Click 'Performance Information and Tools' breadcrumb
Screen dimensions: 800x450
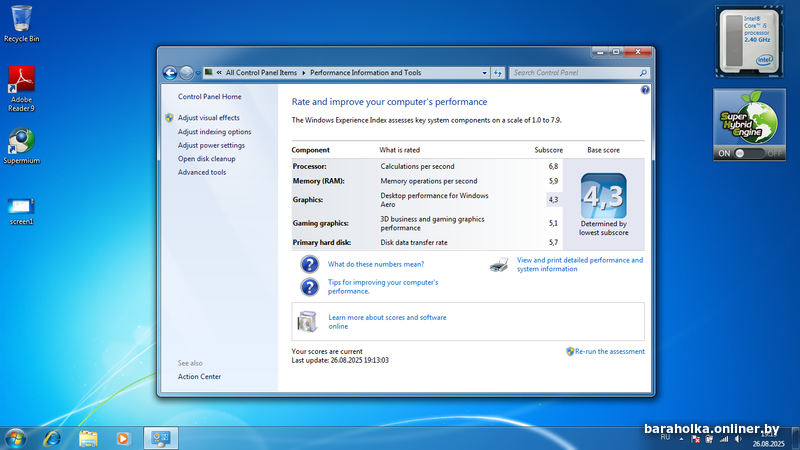pyautogui.click(x=365, y=73)
